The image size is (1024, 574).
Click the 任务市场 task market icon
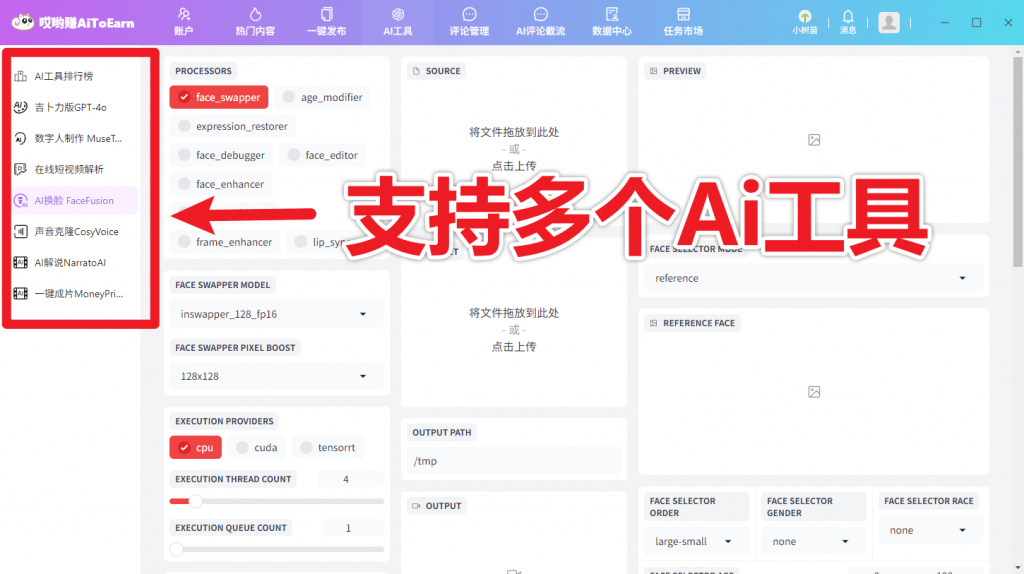click(x=683, y=15)
